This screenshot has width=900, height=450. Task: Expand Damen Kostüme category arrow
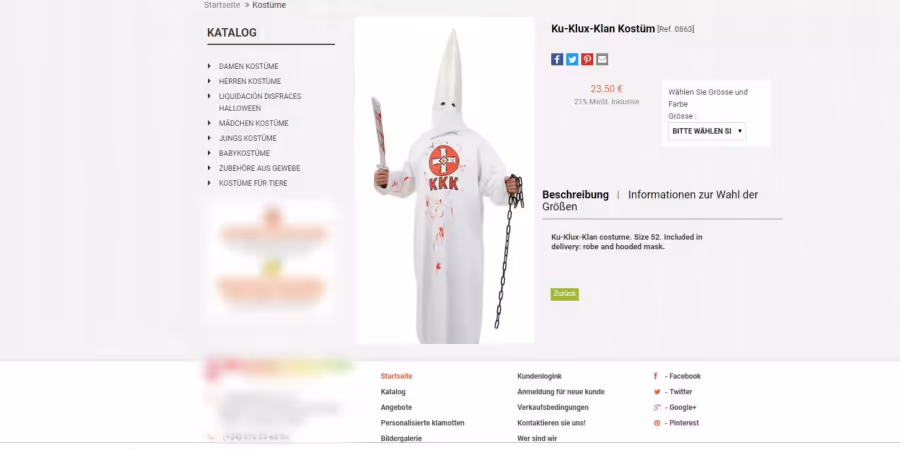click(210, 66)
